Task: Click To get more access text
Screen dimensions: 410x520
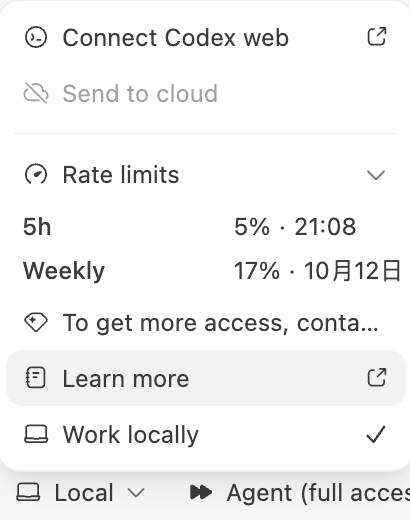Action: pos(221,323)
